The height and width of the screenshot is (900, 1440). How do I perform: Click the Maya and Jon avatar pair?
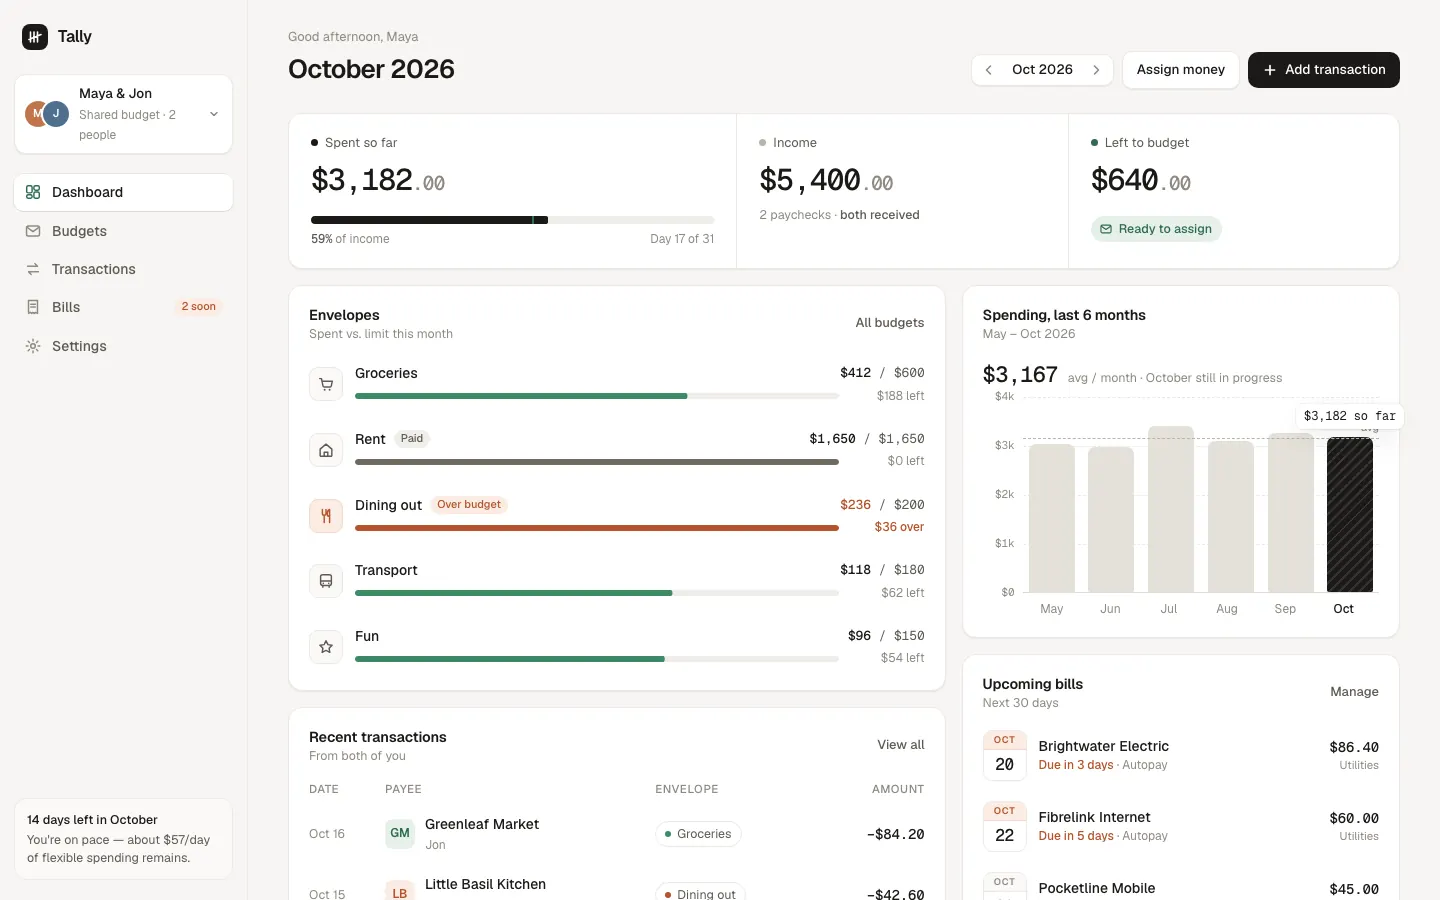pyautogui.click(x=47, y=114)
